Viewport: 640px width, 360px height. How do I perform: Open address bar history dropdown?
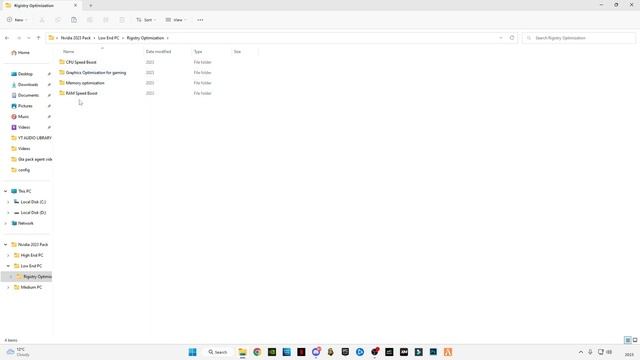pyautogui.click(x=501, y=38)
